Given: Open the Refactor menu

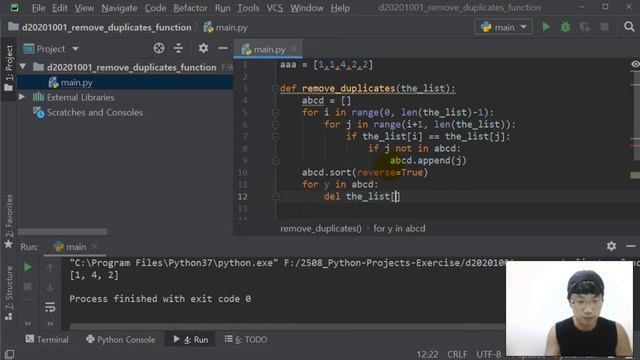Looking at the screenshot, I should [x=190, y=8].
